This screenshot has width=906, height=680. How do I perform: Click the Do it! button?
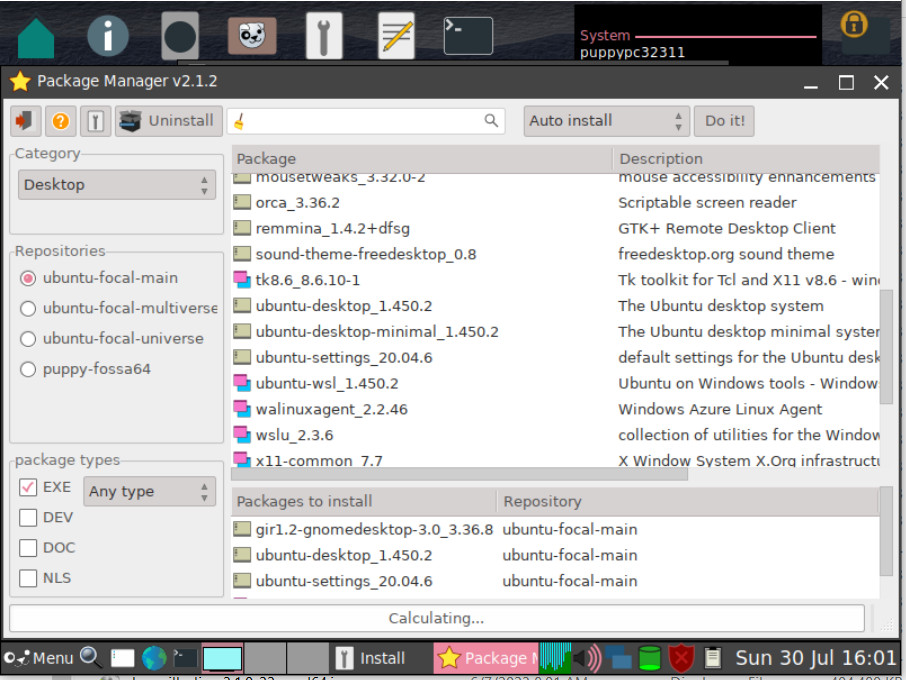coord(724,121)
